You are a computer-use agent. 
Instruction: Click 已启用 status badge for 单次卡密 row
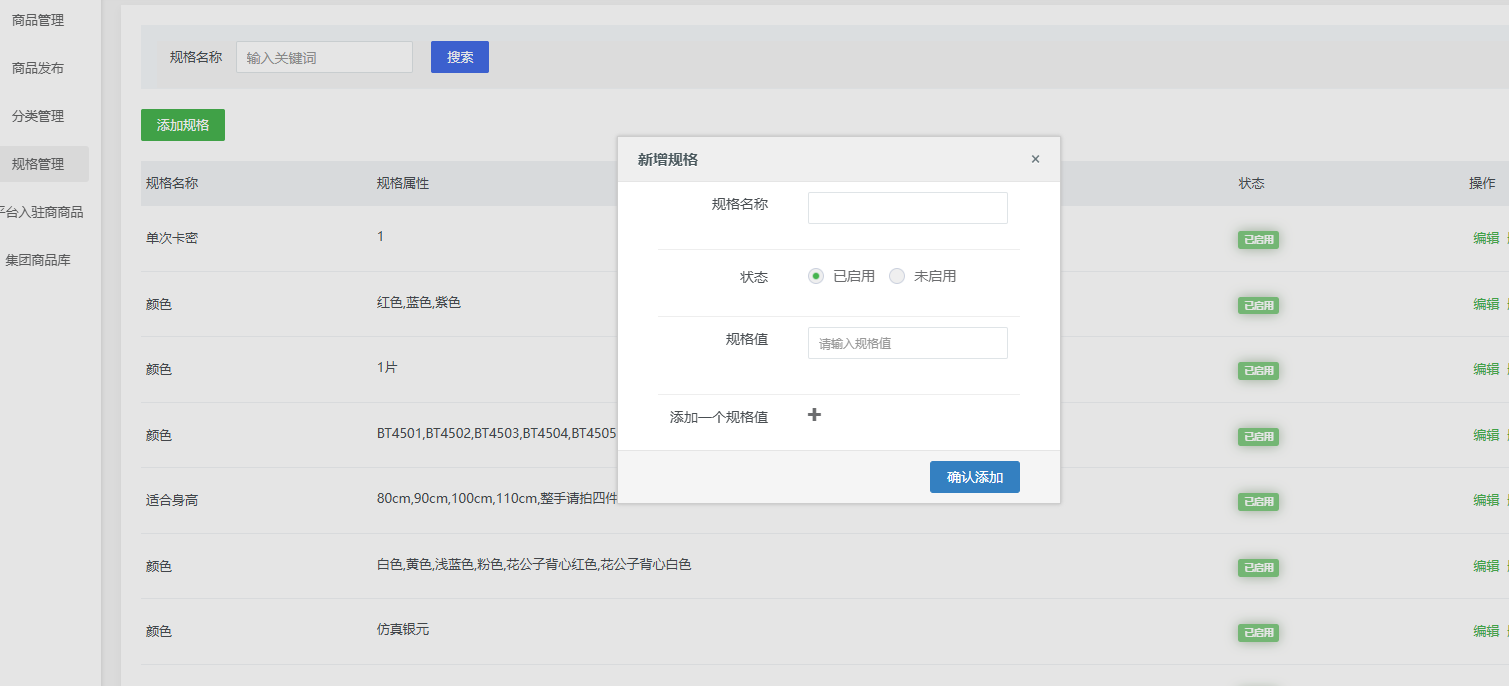point(1258,240)
